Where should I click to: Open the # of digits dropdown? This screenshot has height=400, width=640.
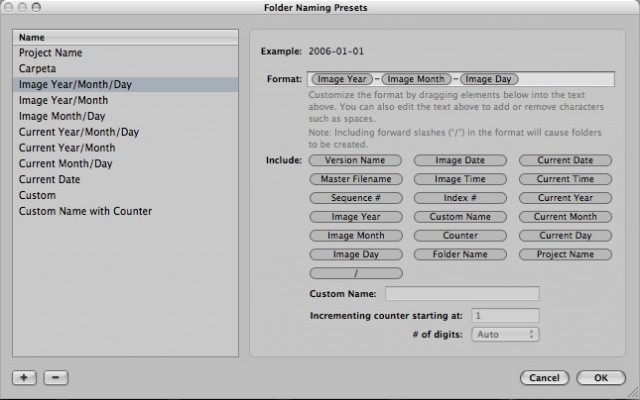click(505, 335)
